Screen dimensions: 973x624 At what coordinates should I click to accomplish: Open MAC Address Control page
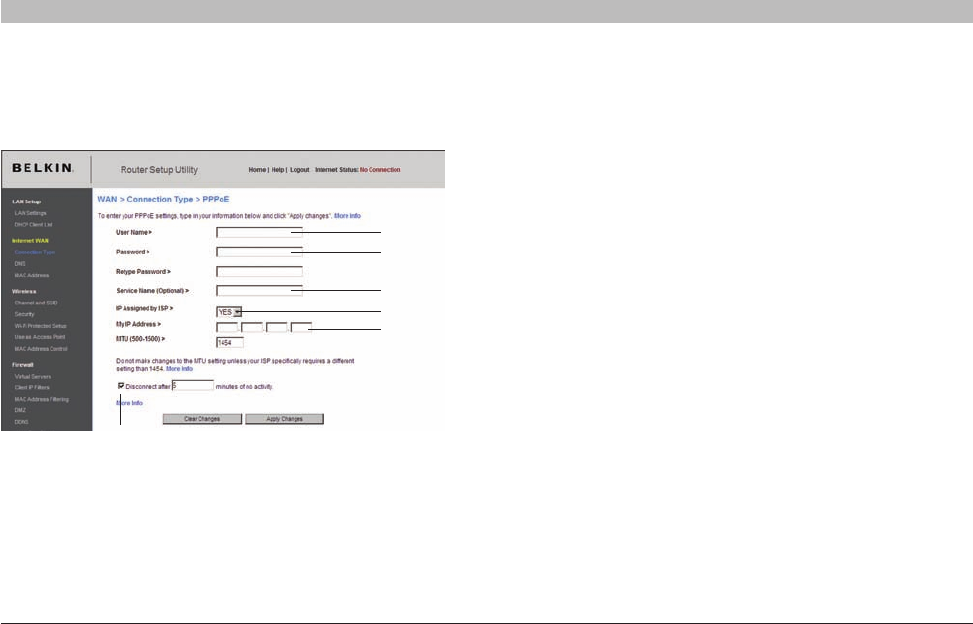[x=41, y=349]
